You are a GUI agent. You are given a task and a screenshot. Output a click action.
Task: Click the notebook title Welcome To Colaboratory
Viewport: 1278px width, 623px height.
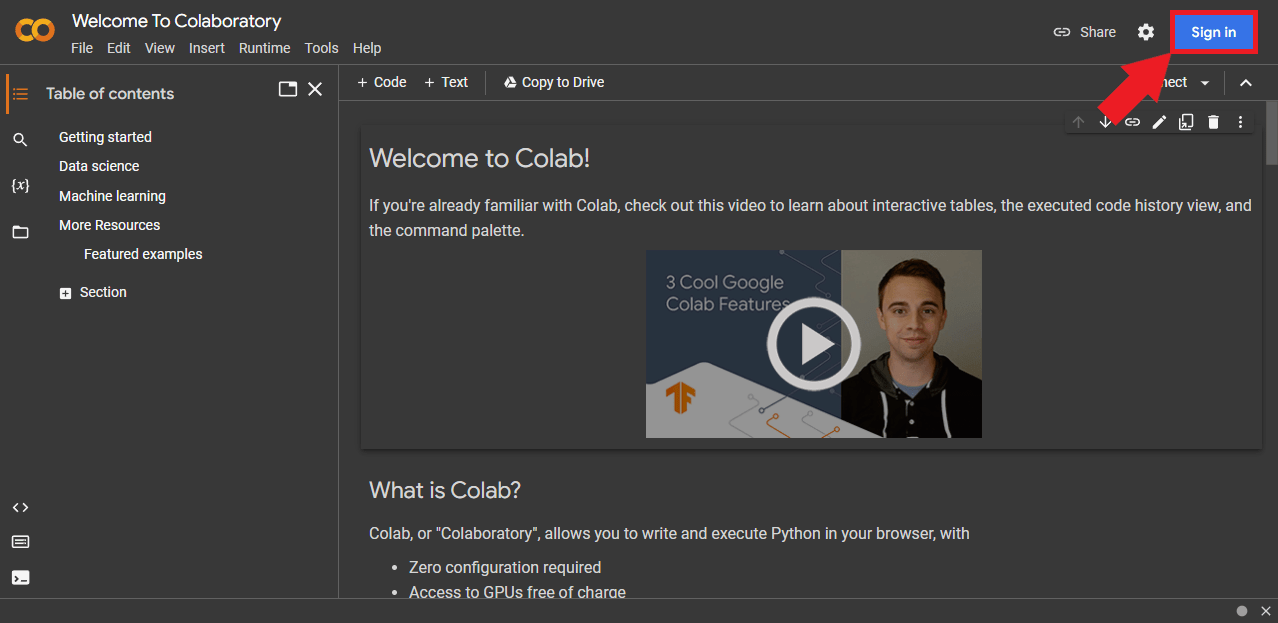[x=177, y=21]
